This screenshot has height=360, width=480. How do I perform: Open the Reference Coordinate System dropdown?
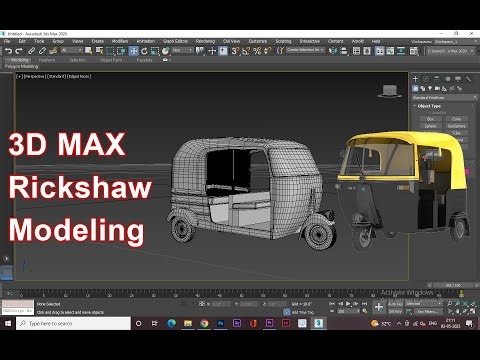183,50
